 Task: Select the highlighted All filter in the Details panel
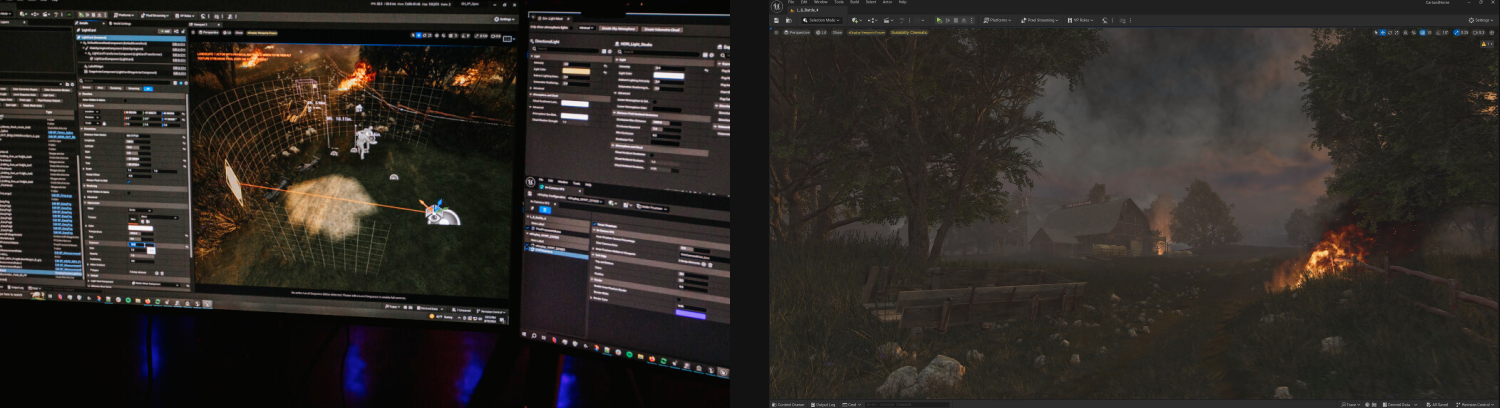(148, 88)
